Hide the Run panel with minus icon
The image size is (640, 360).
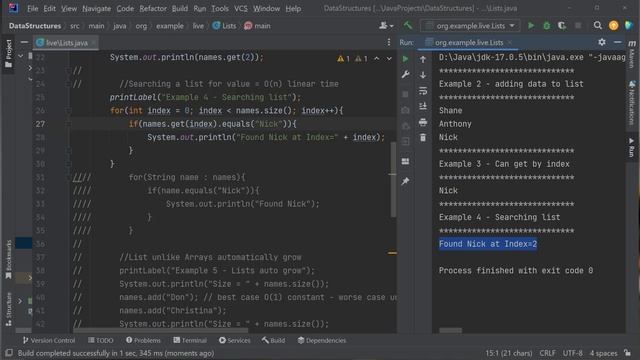click(618, 42)
